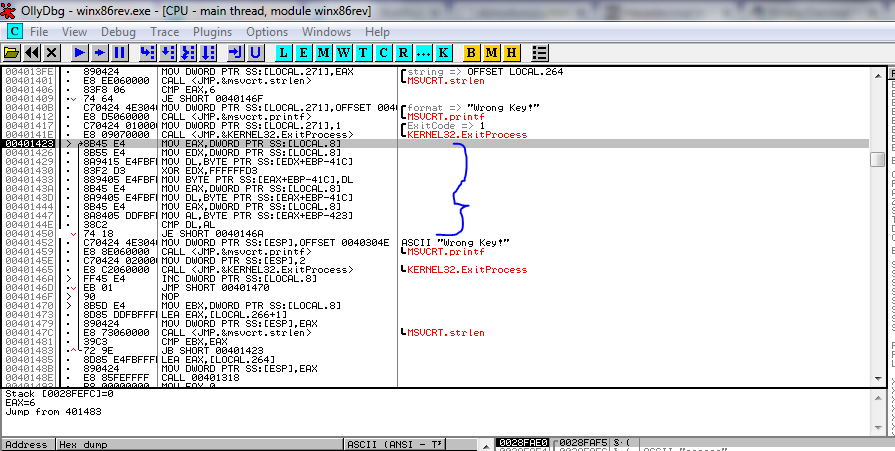Show Call stack with K button
Viewport: 895px width, 451px height.
443,53
